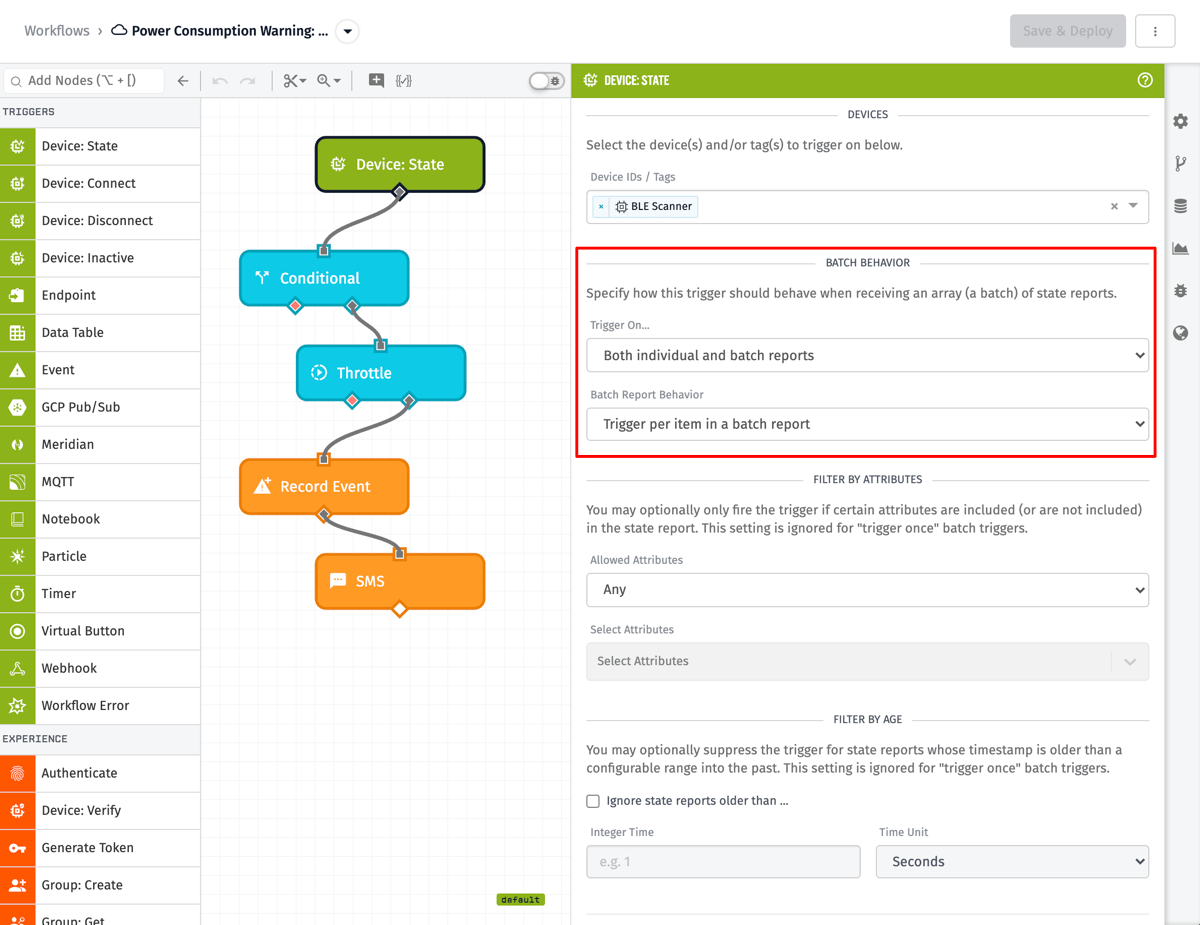Select the Event trigger in palette
This screenshot has height=925, width=1200.
coord(100,370)
